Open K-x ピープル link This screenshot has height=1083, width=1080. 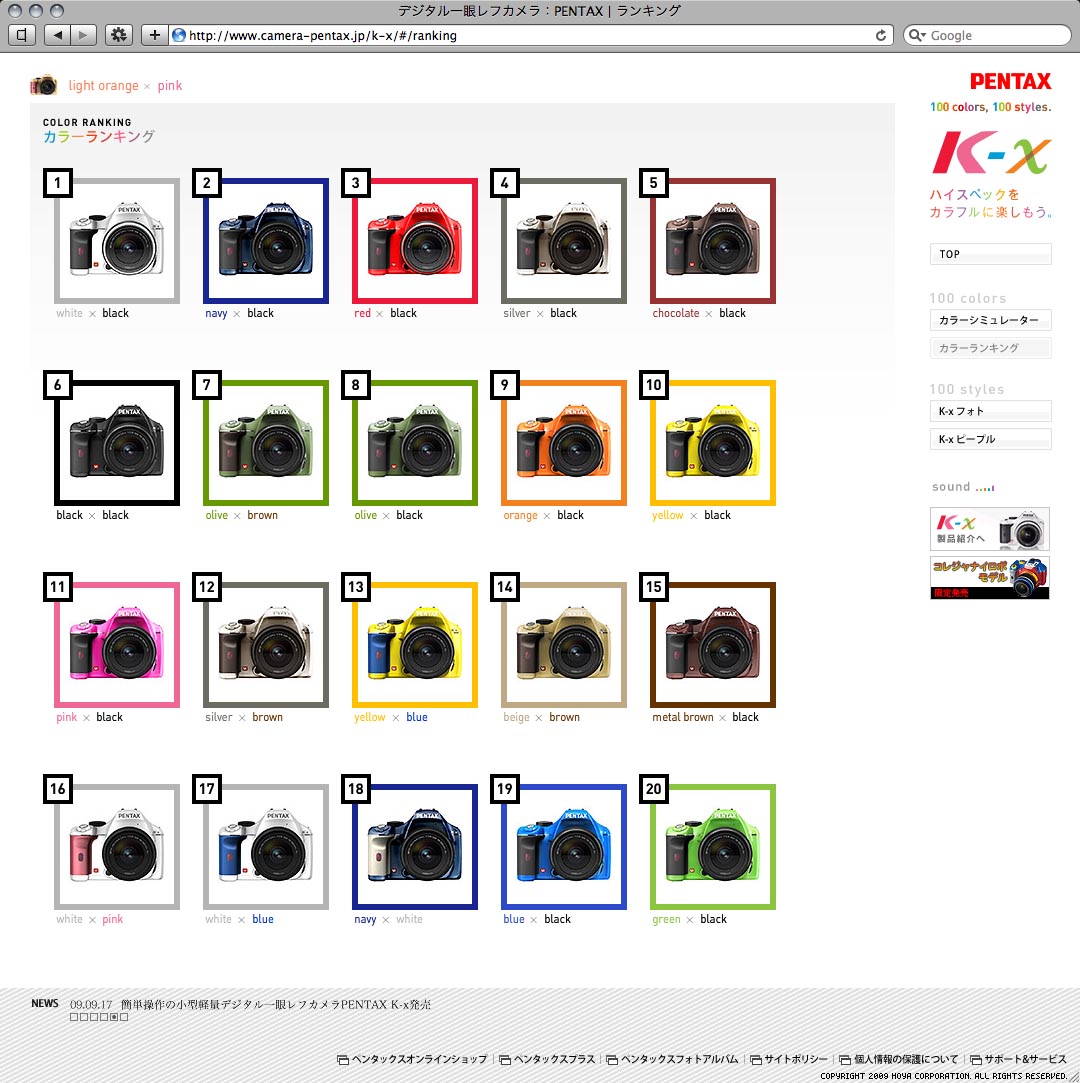(990, 439)
